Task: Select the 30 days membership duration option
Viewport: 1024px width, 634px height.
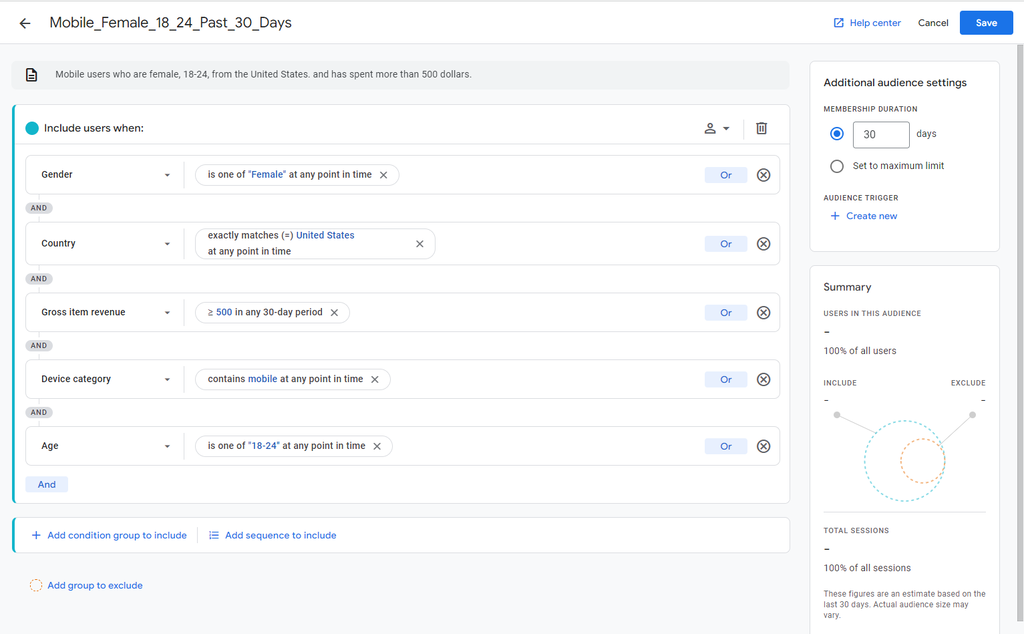Action: point(836,133)
